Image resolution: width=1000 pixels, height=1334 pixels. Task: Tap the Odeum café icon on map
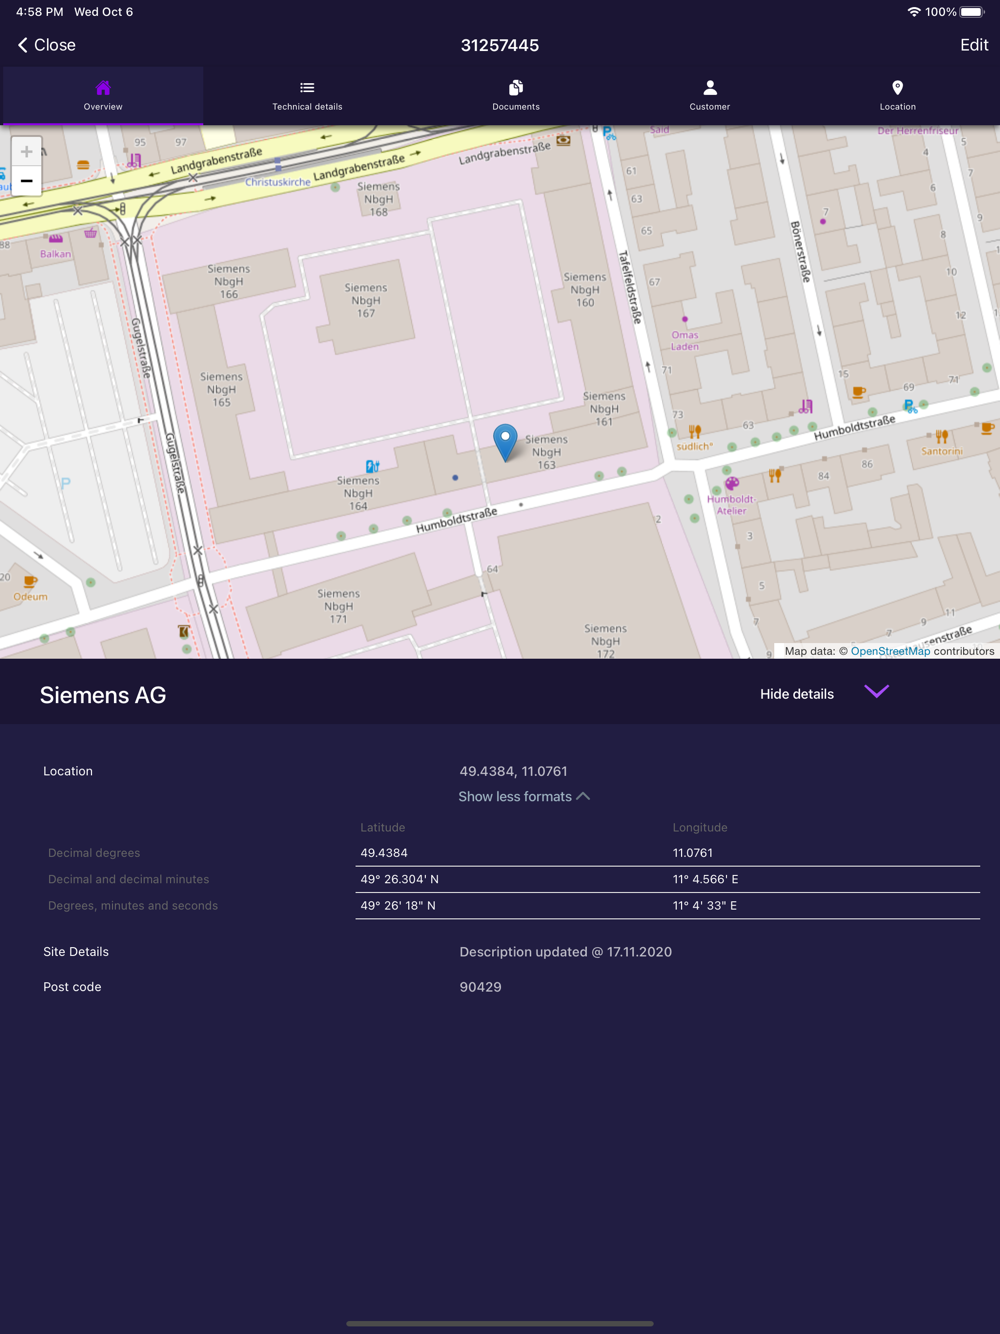30,581
